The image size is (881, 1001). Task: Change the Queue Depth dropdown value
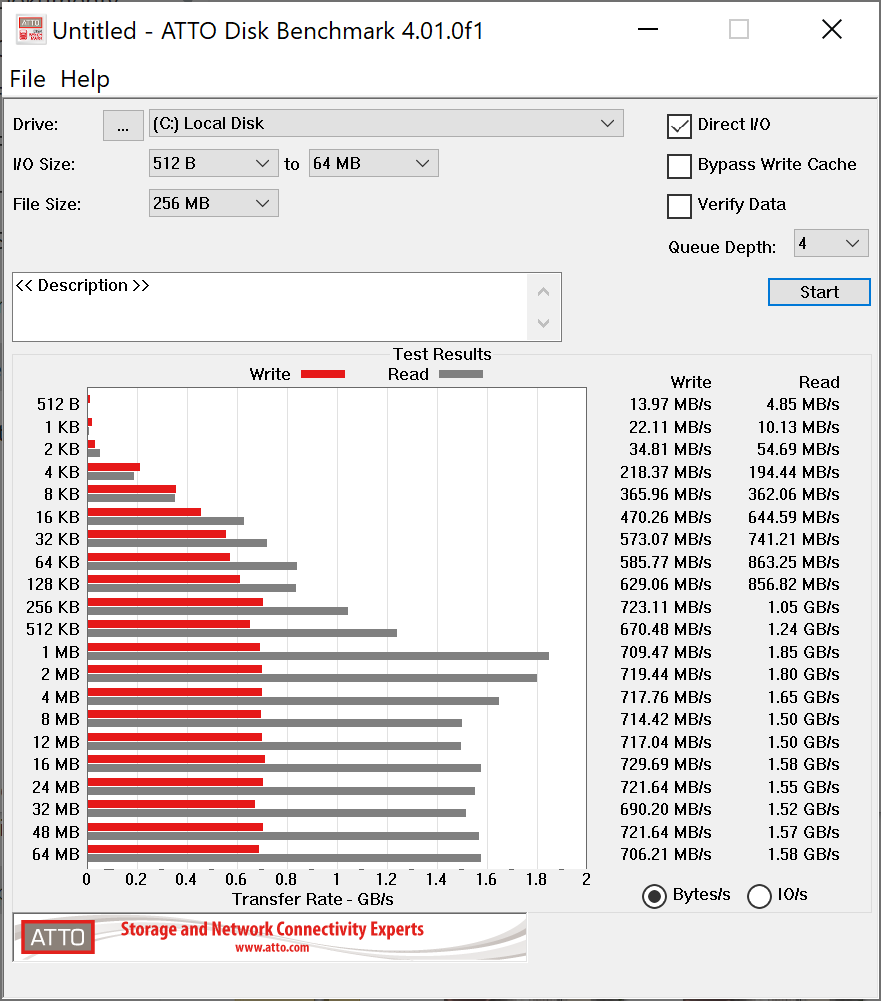[830, 244]
